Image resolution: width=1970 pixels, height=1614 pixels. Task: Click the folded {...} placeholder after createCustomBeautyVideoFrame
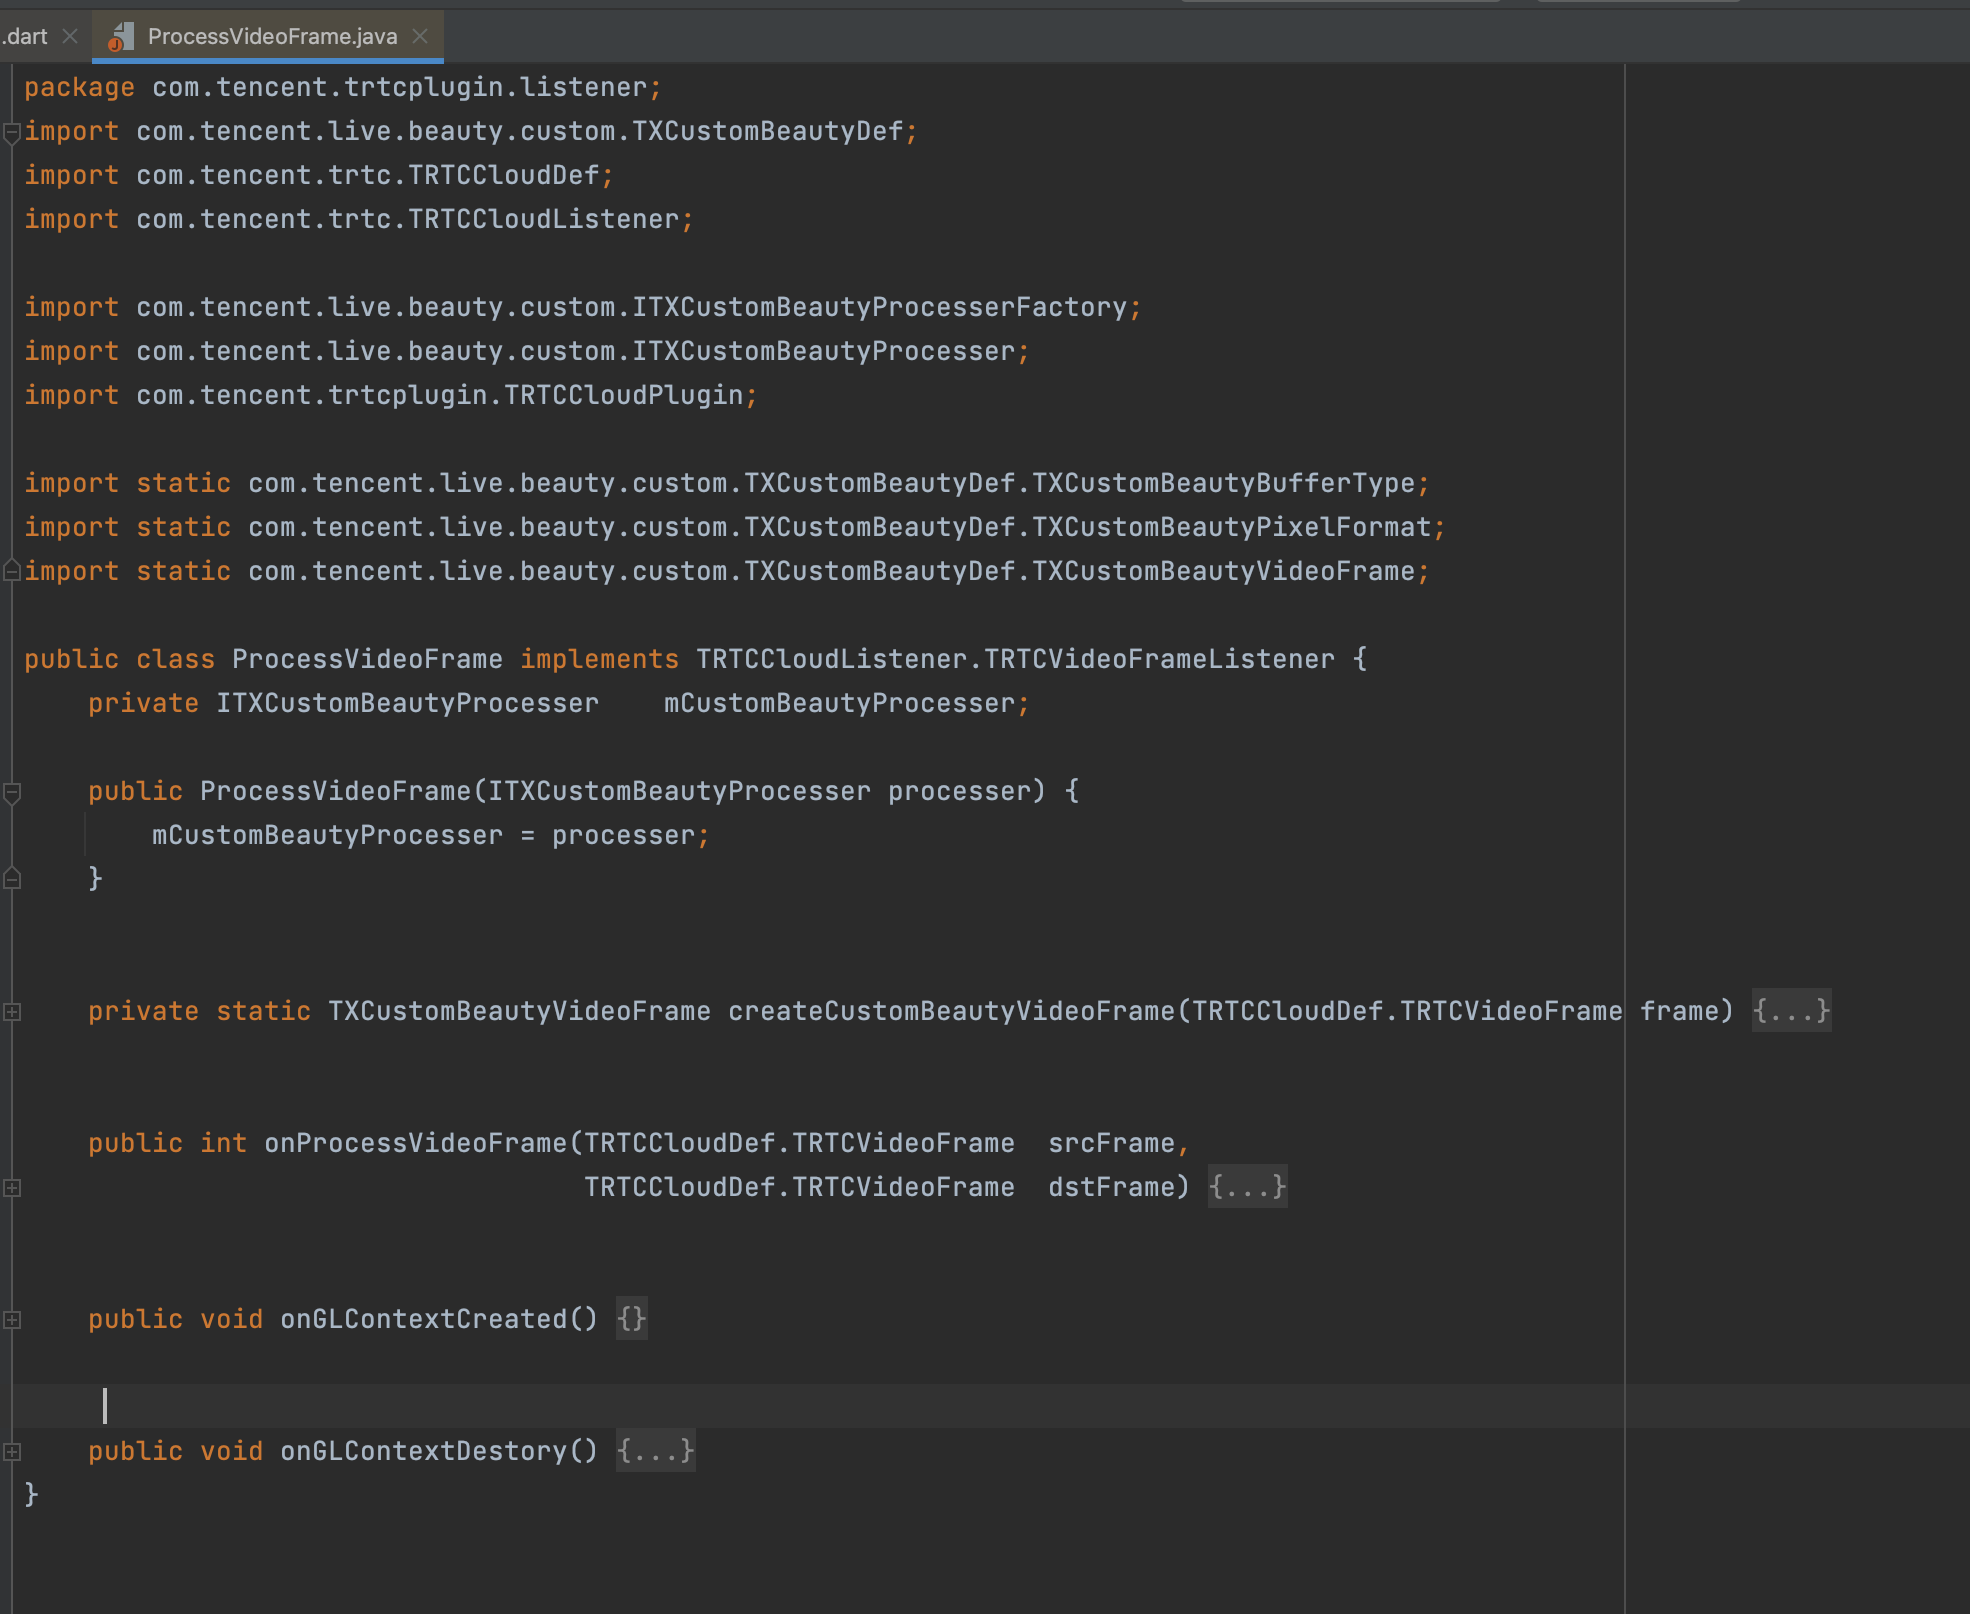coord(1790,1011)
